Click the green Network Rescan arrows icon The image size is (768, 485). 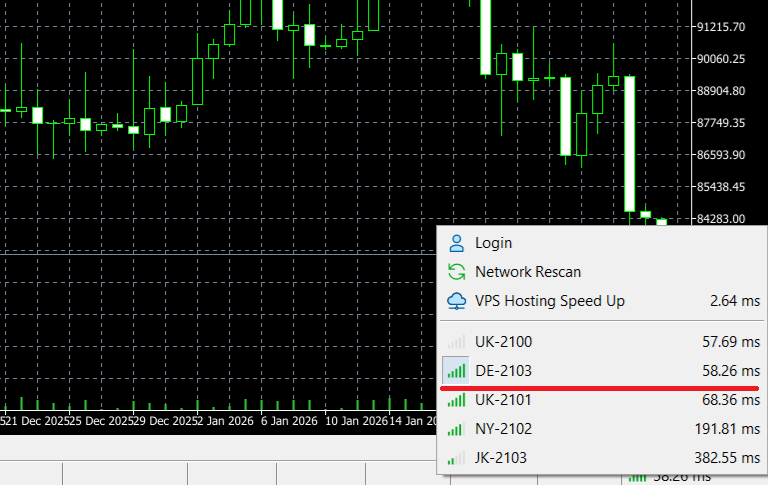(456, 272)
